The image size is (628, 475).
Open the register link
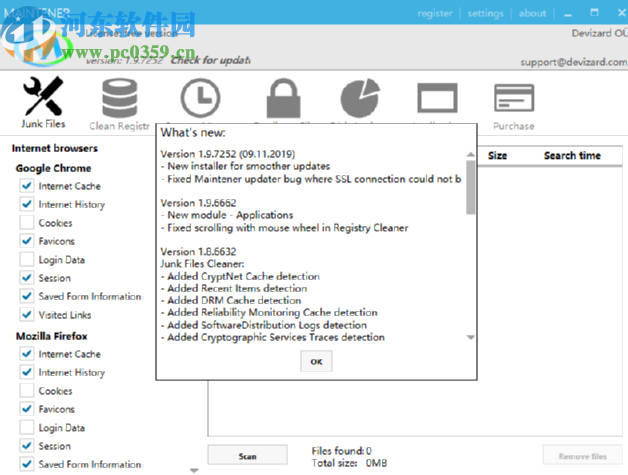[435, 13]
